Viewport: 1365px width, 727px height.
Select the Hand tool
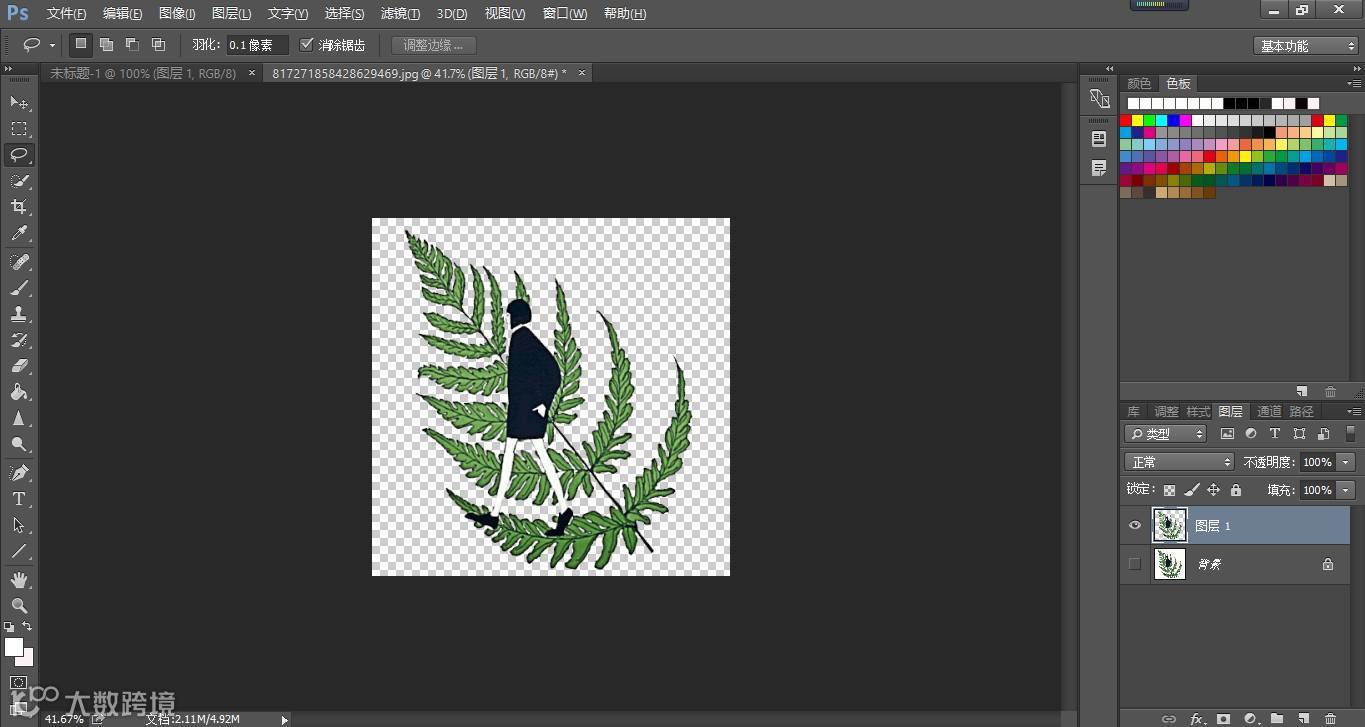19,579
